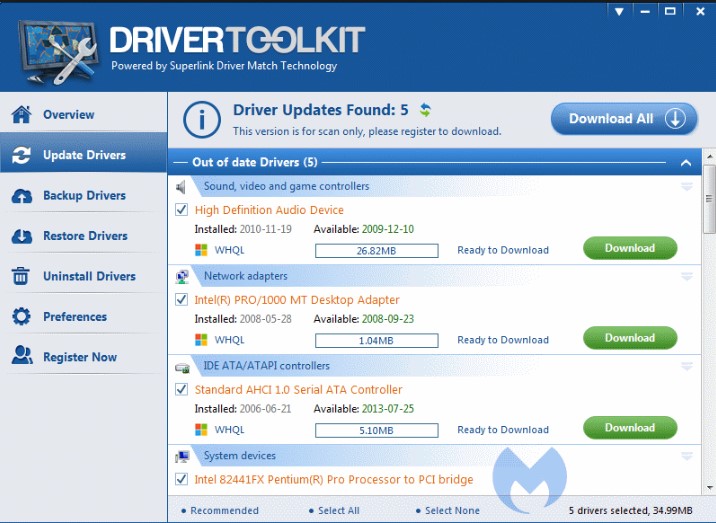
Task: Click the Update Drivers refresh arrows icon
Action: 21,155
